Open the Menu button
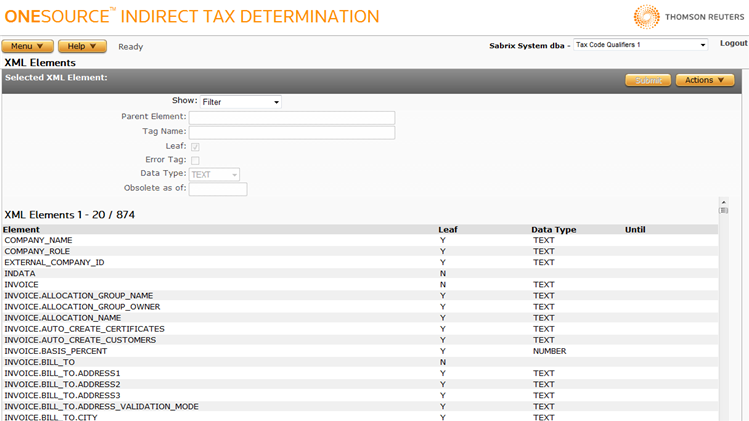 tap(27, 46)
